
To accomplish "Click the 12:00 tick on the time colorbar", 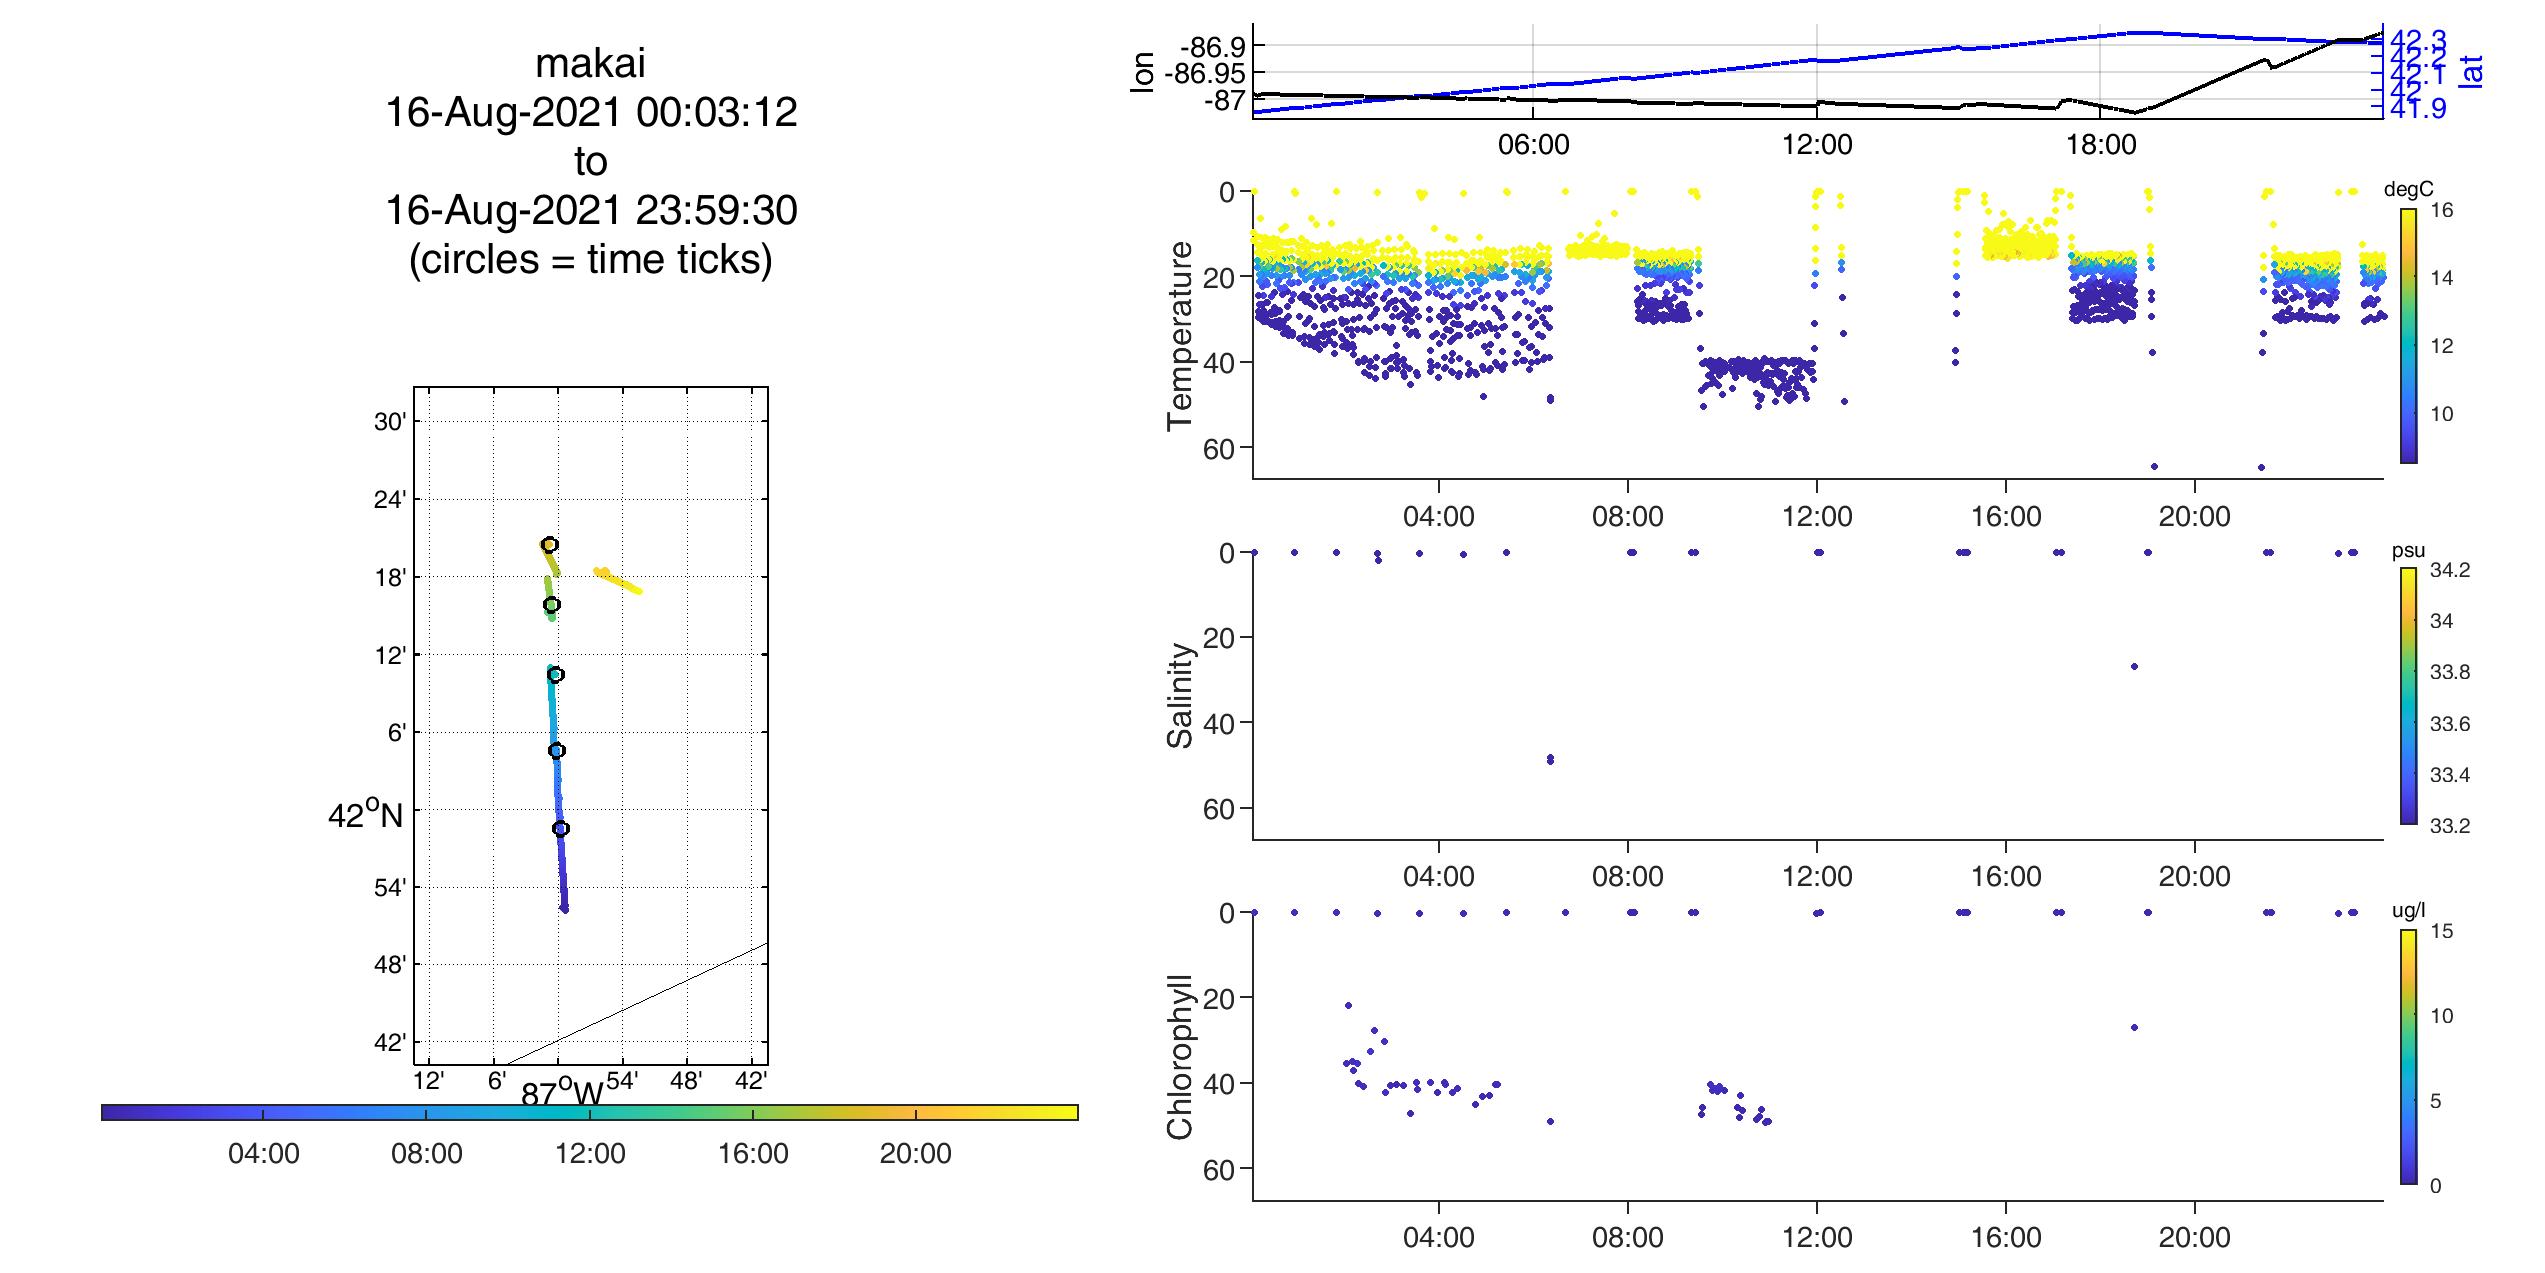I will coord(590,1153).
